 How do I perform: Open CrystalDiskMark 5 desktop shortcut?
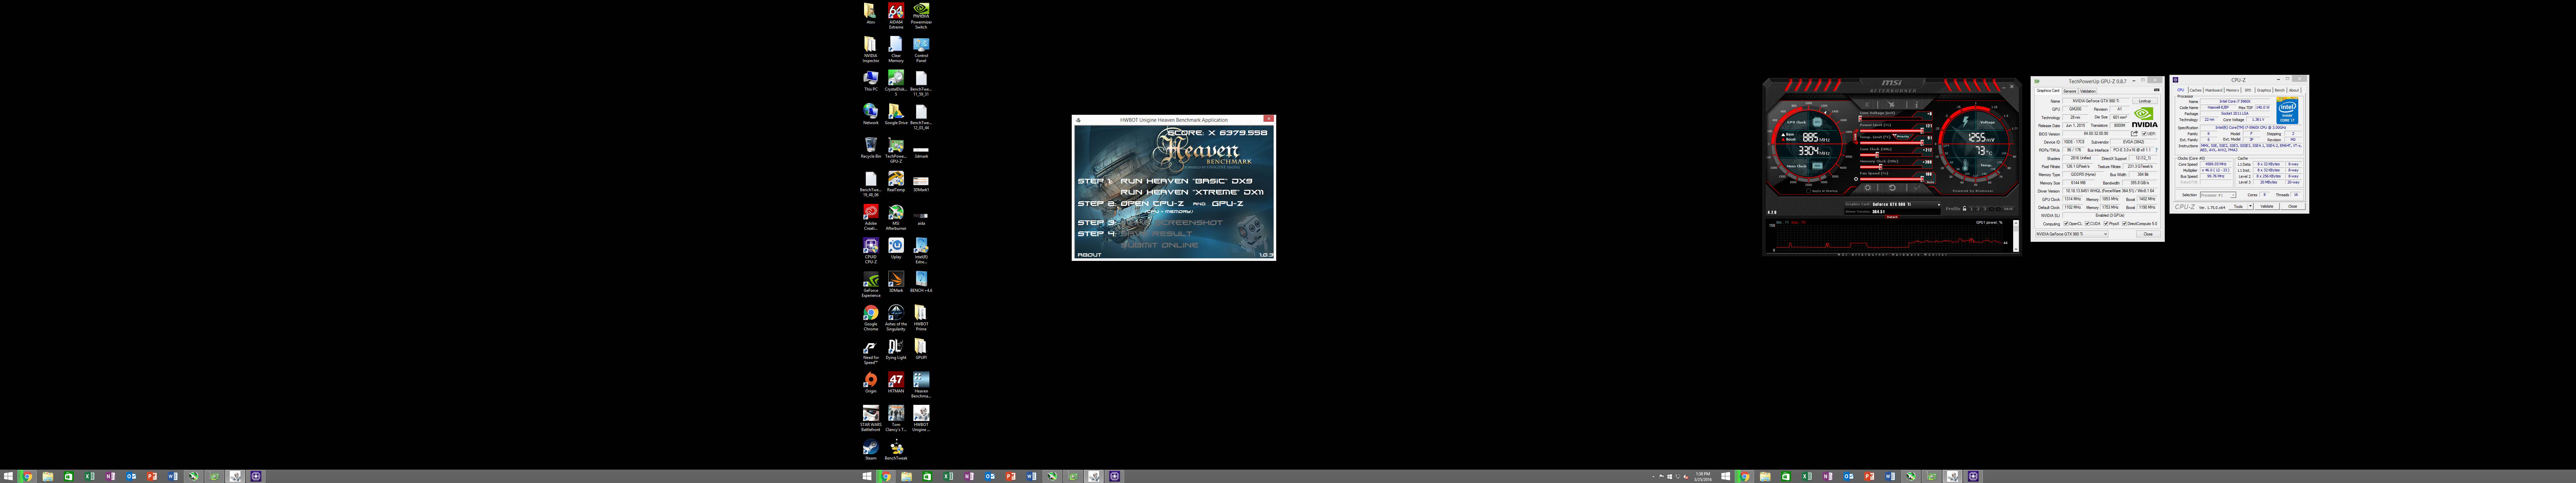click(x=896, y=82)
